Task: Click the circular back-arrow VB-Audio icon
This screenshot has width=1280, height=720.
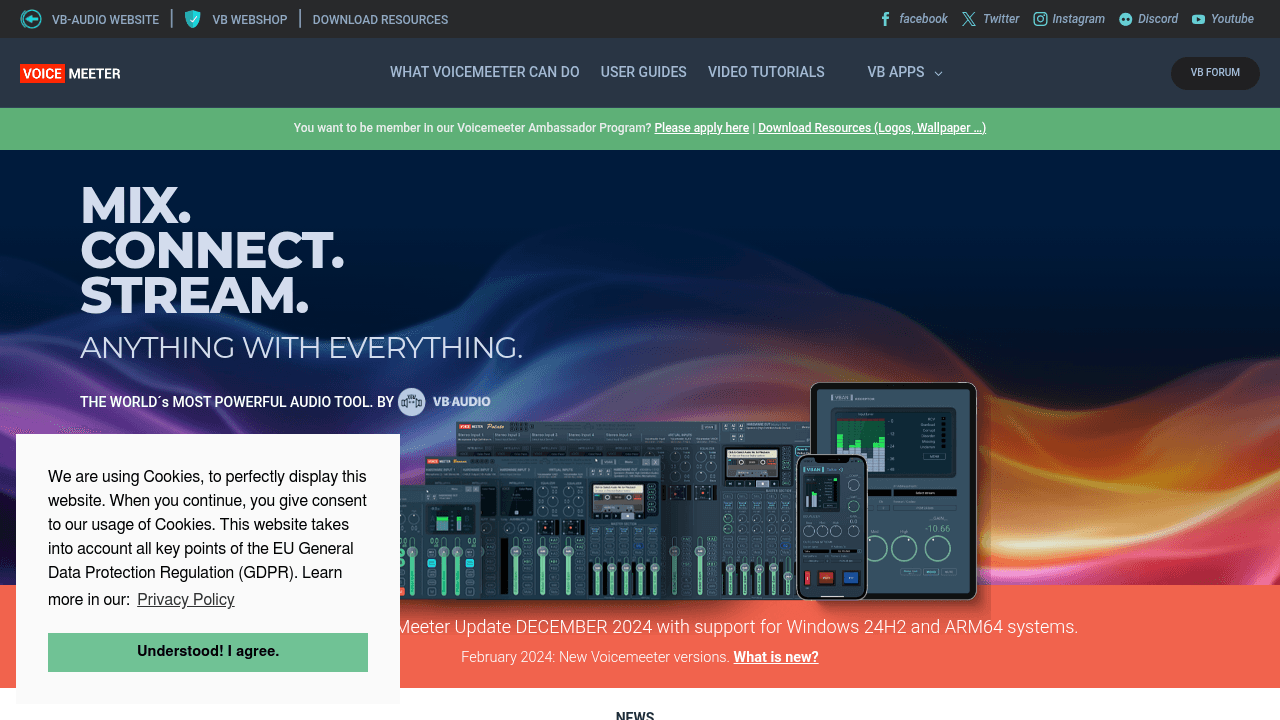Action: point(29,18)
